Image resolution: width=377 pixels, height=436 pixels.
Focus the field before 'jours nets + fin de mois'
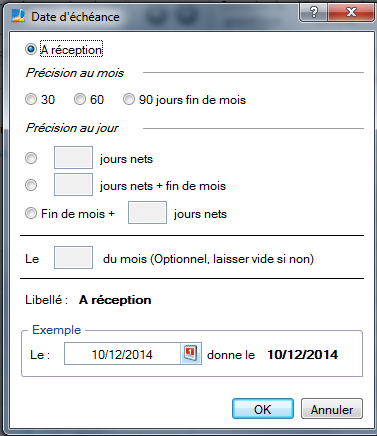(73, 184)
